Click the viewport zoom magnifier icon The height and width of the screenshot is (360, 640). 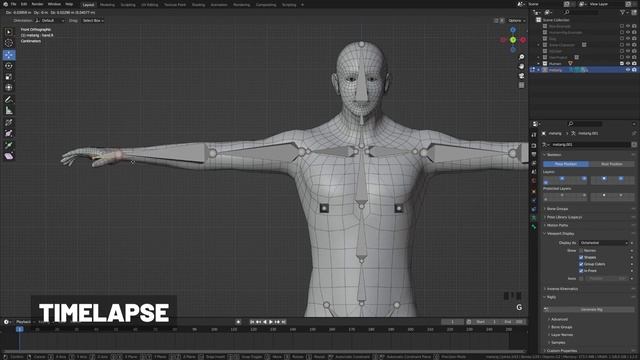(521, 57)
